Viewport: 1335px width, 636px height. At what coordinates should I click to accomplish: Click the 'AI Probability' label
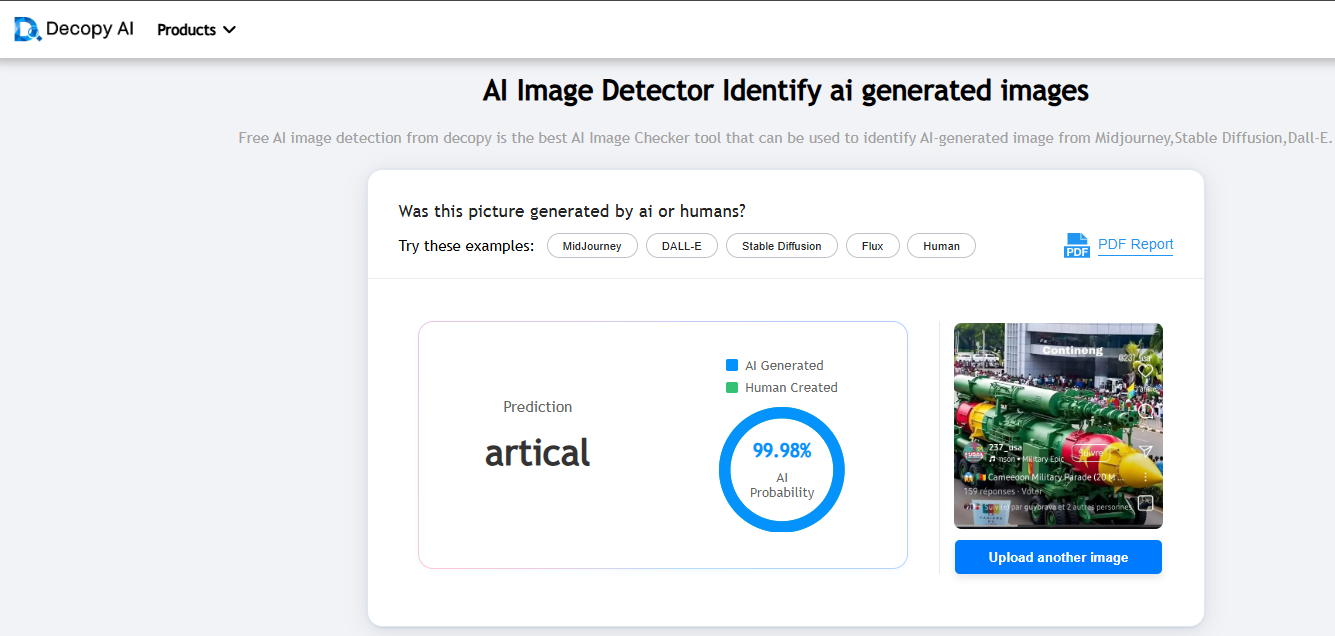point(782,485)
